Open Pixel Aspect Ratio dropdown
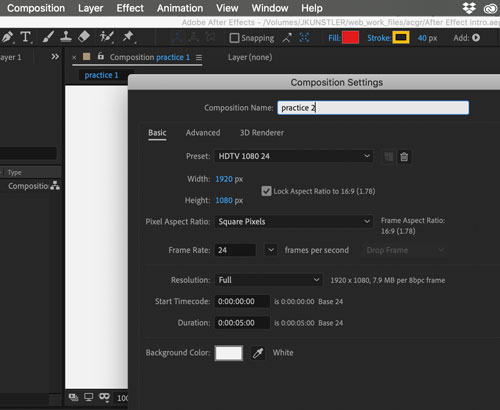Viewport: 500px width, 410px height. (x=294, y=222)
